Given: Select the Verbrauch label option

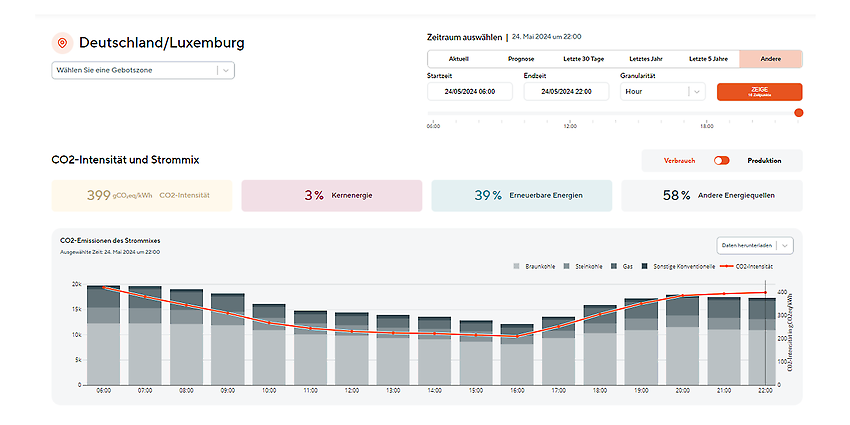Looking at the screenshot, I should 679,160.
